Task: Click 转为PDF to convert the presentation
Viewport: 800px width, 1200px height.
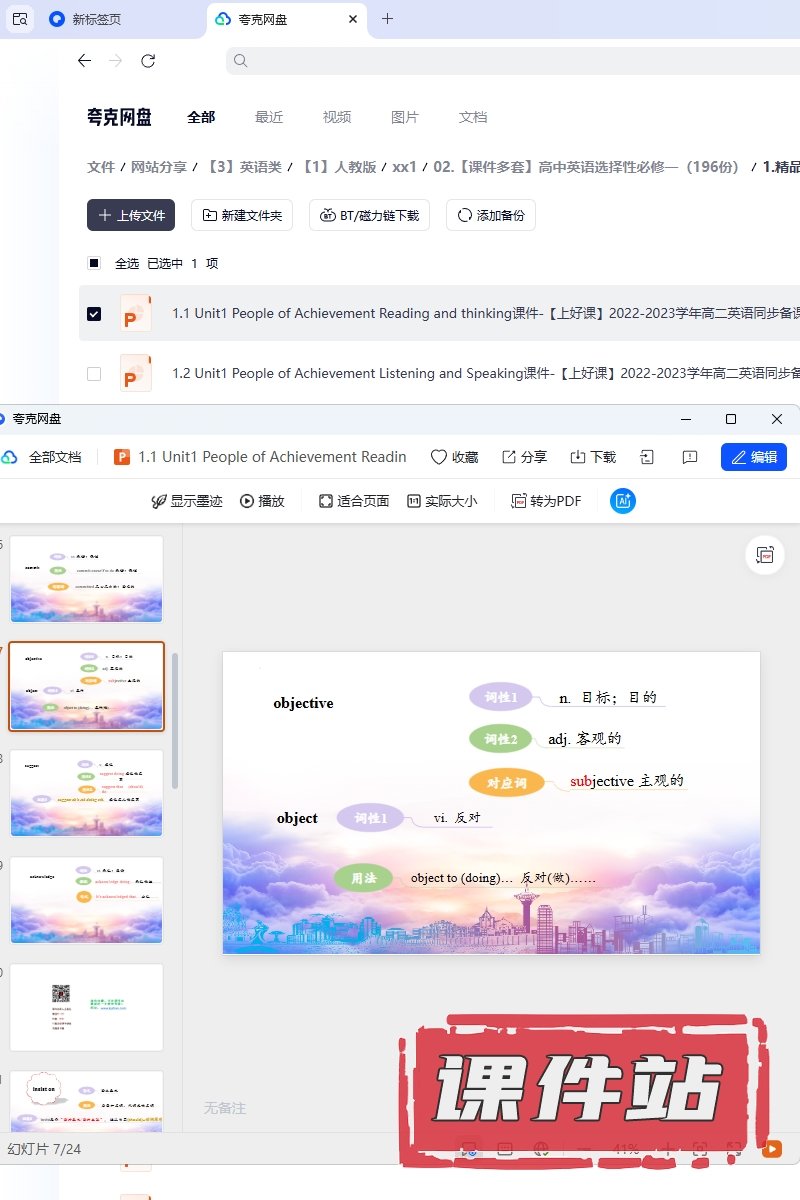Action: (546, 501)
